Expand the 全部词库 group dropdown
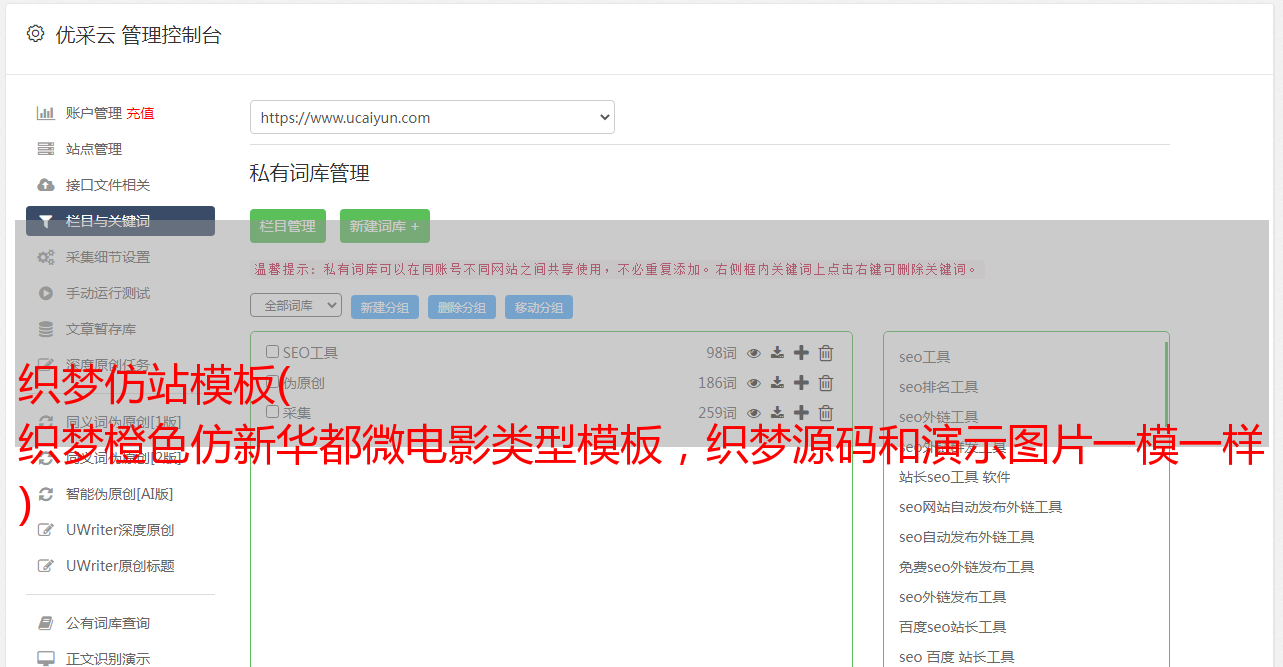Viewport: 1283px width, 667px height. tap(296, 305)
